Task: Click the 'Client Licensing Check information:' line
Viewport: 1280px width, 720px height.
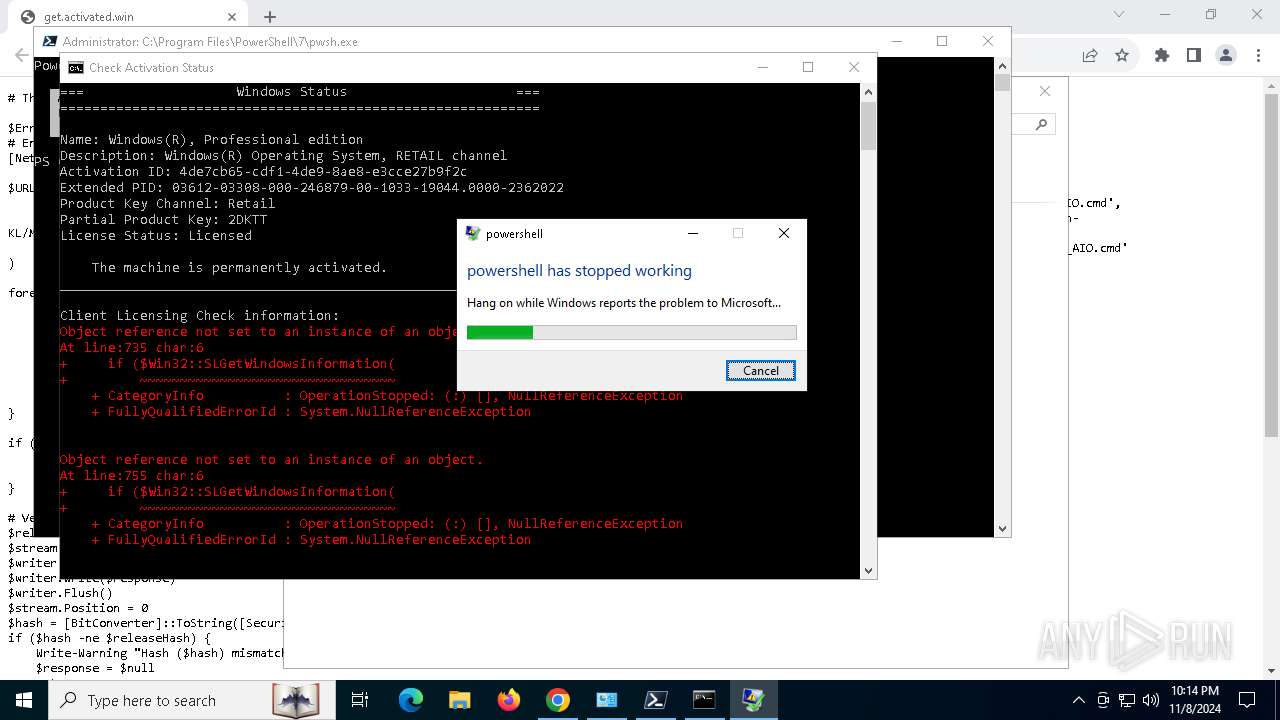Action: pos(200,316)
